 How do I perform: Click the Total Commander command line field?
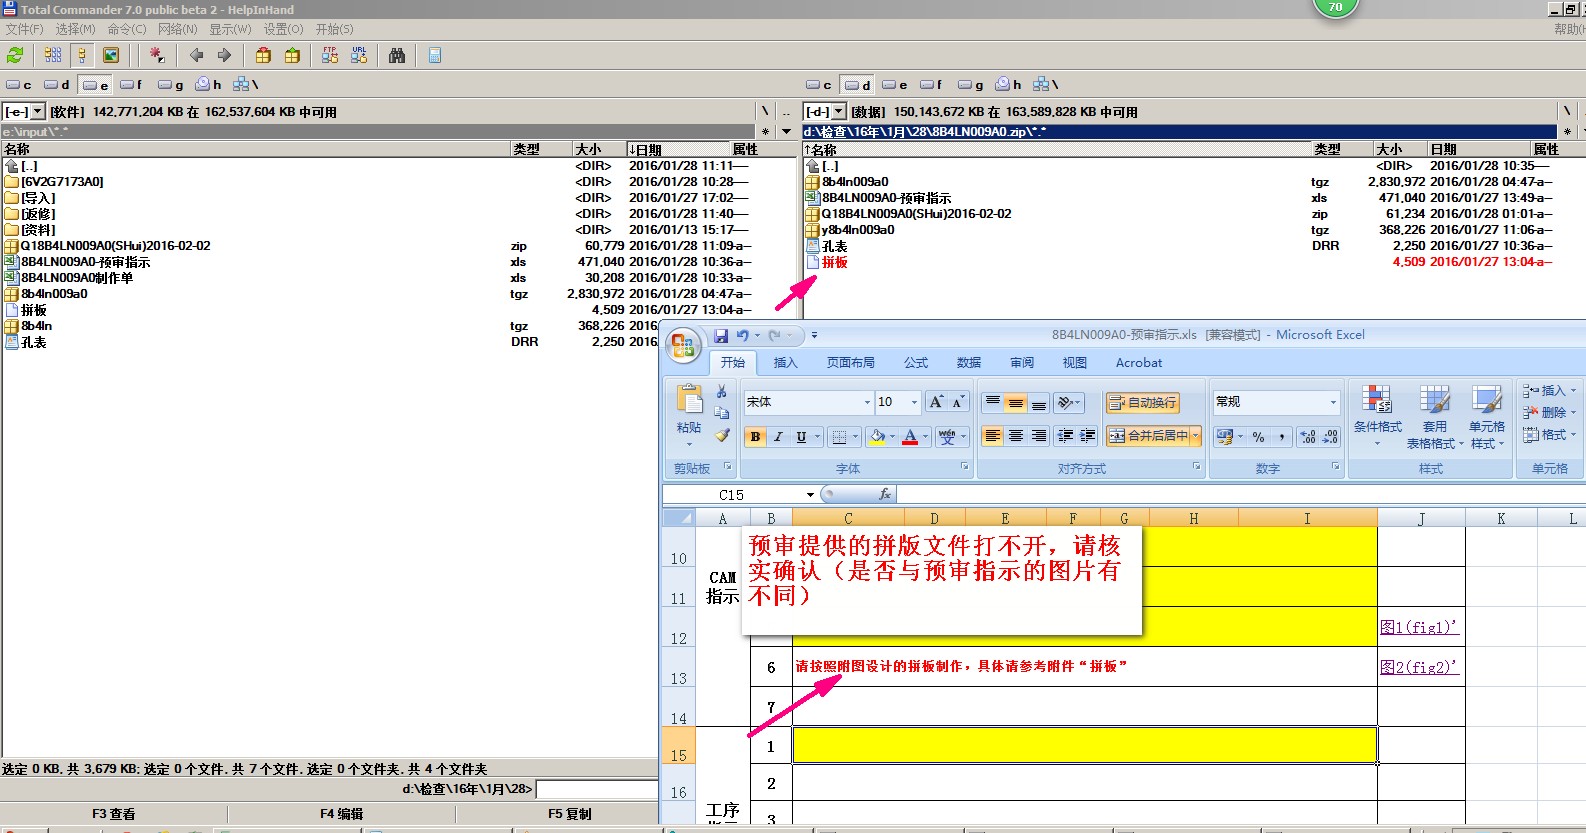[x=597, y=789]
